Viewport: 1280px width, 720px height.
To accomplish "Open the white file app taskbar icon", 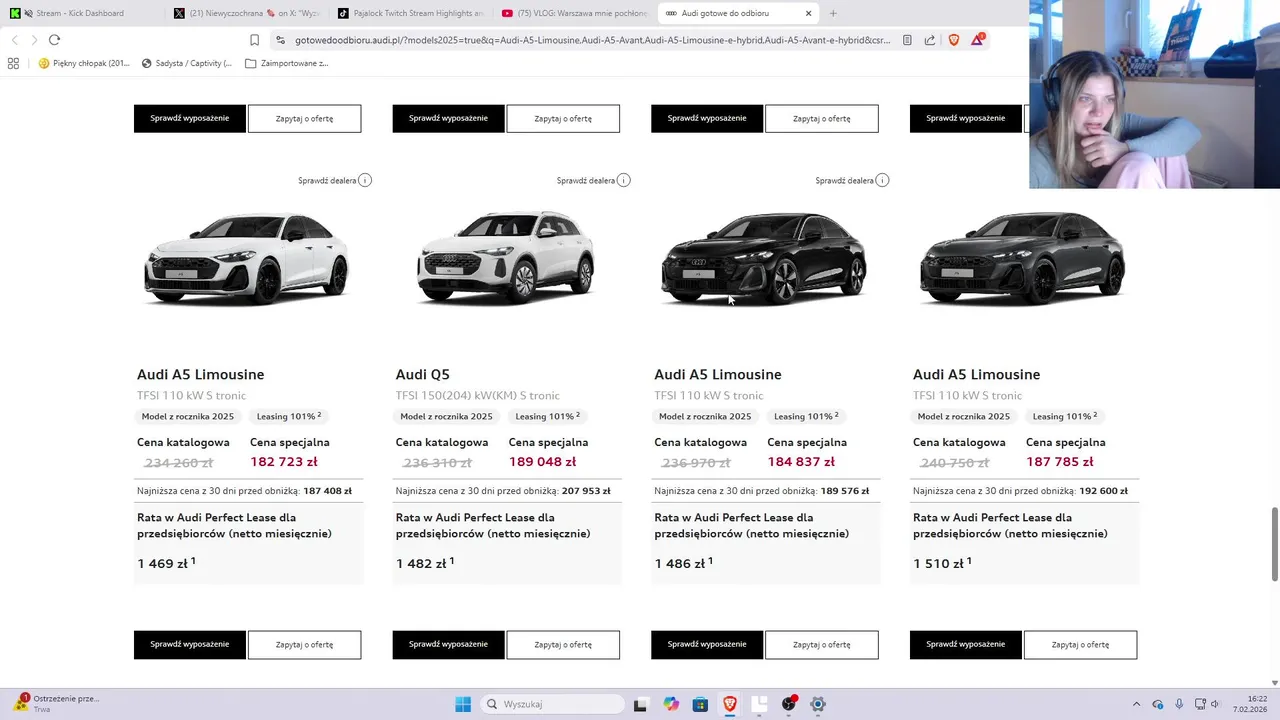I will 759,704.
